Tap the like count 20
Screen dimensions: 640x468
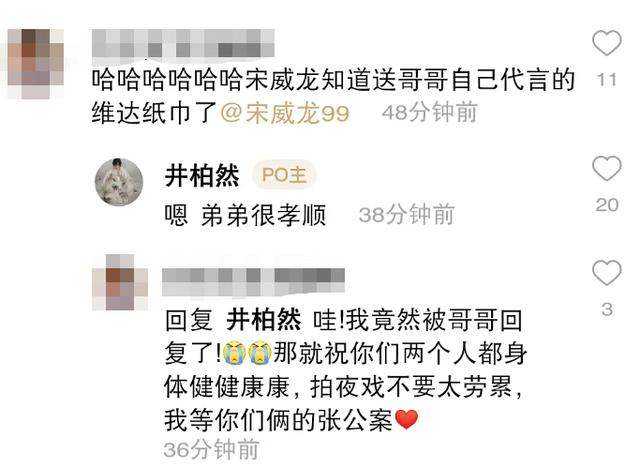tap(607, 205)
